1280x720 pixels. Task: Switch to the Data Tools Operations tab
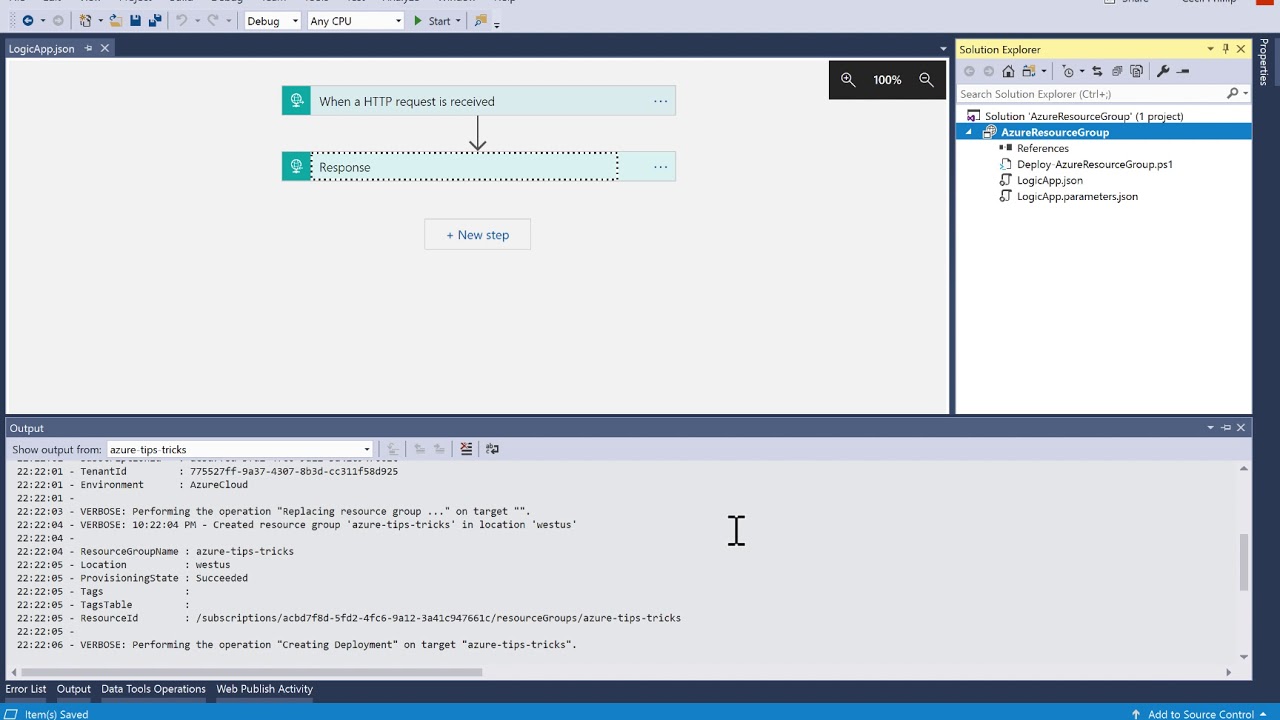tap(153, 689)
